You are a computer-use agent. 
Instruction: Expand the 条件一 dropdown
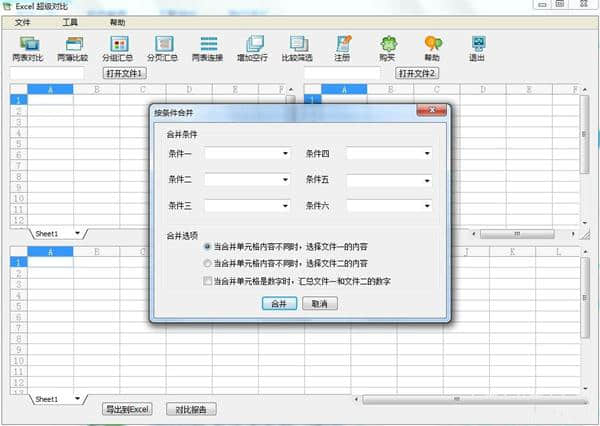tap(285, 154)
